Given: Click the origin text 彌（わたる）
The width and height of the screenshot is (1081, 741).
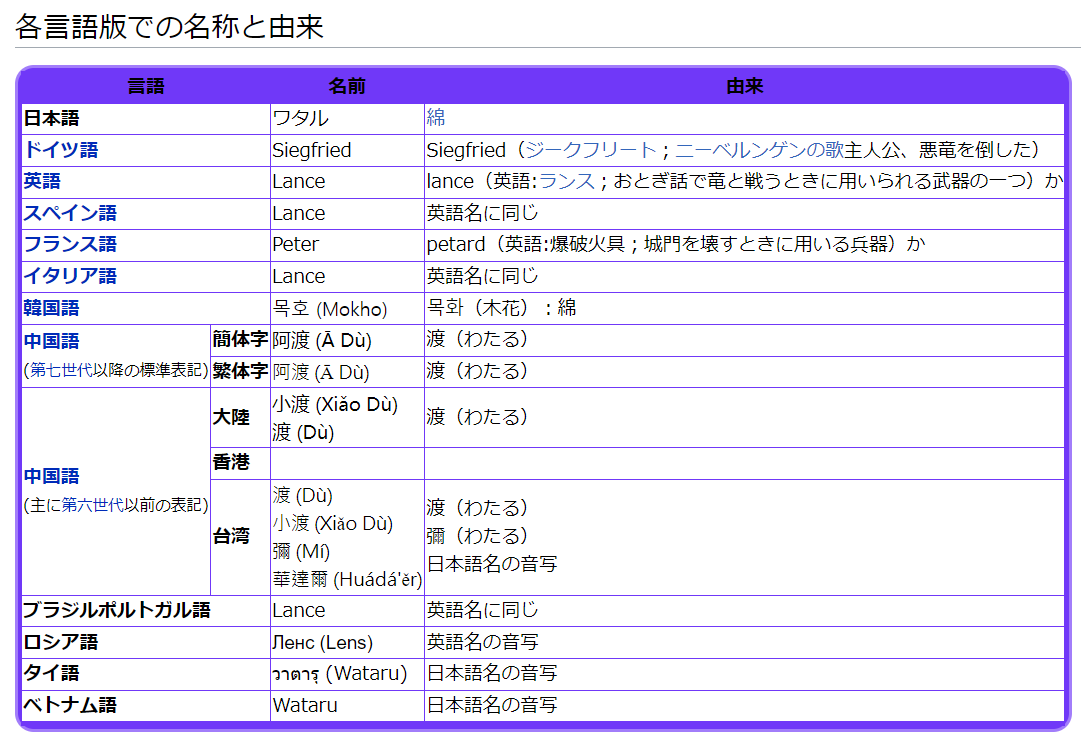Looking at the screenshot, I should 477,536.
